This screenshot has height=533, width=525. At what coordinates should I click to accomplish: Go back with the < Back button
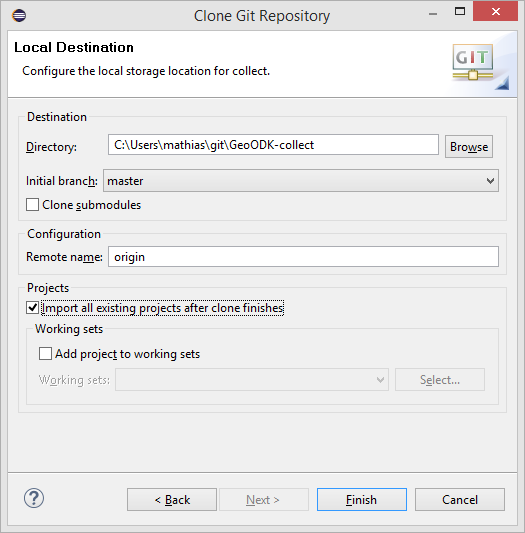pyautogui.click(x=172, y=499)
